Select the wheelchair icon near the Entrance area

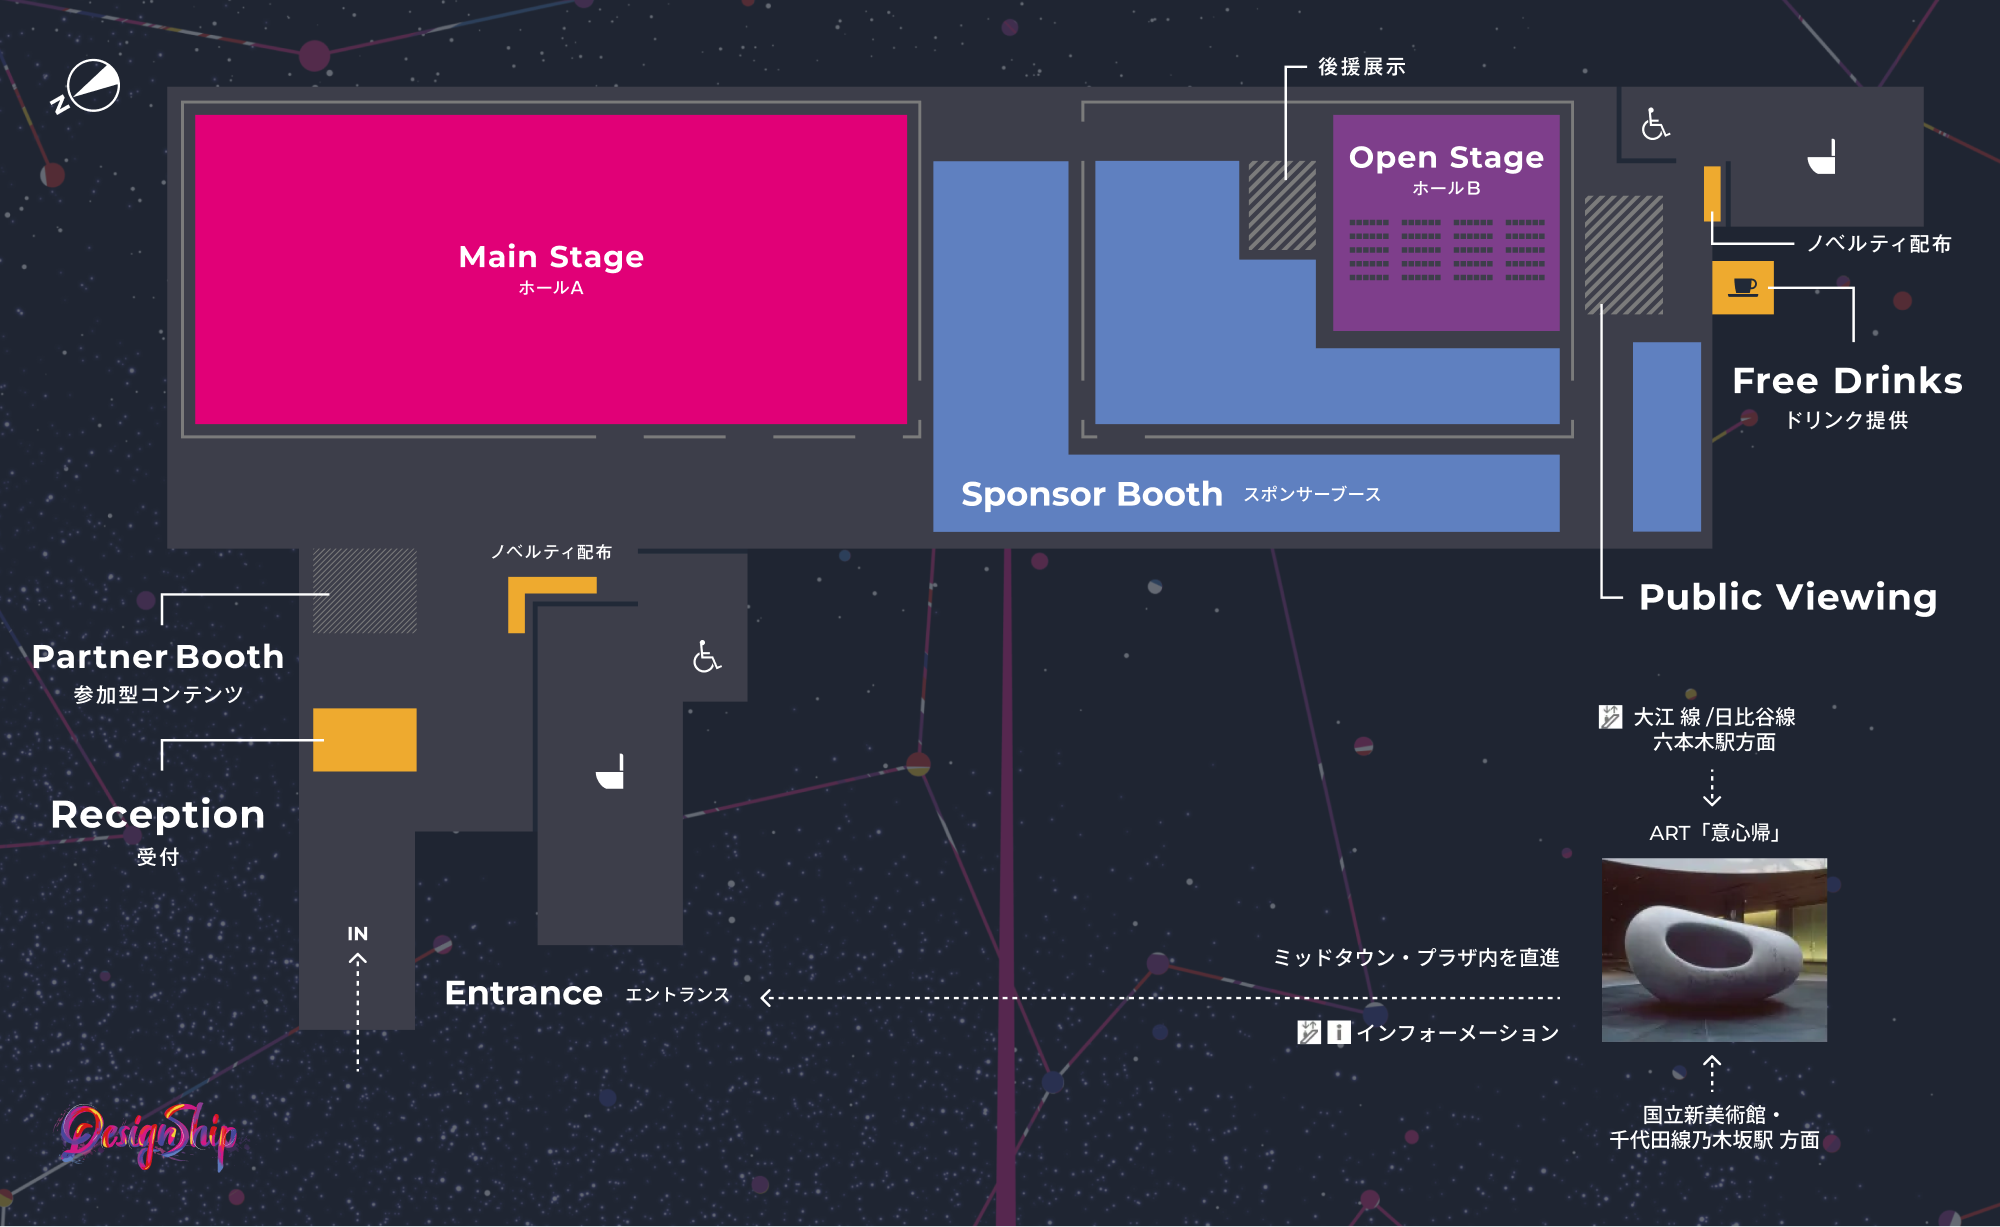point(706,658)
